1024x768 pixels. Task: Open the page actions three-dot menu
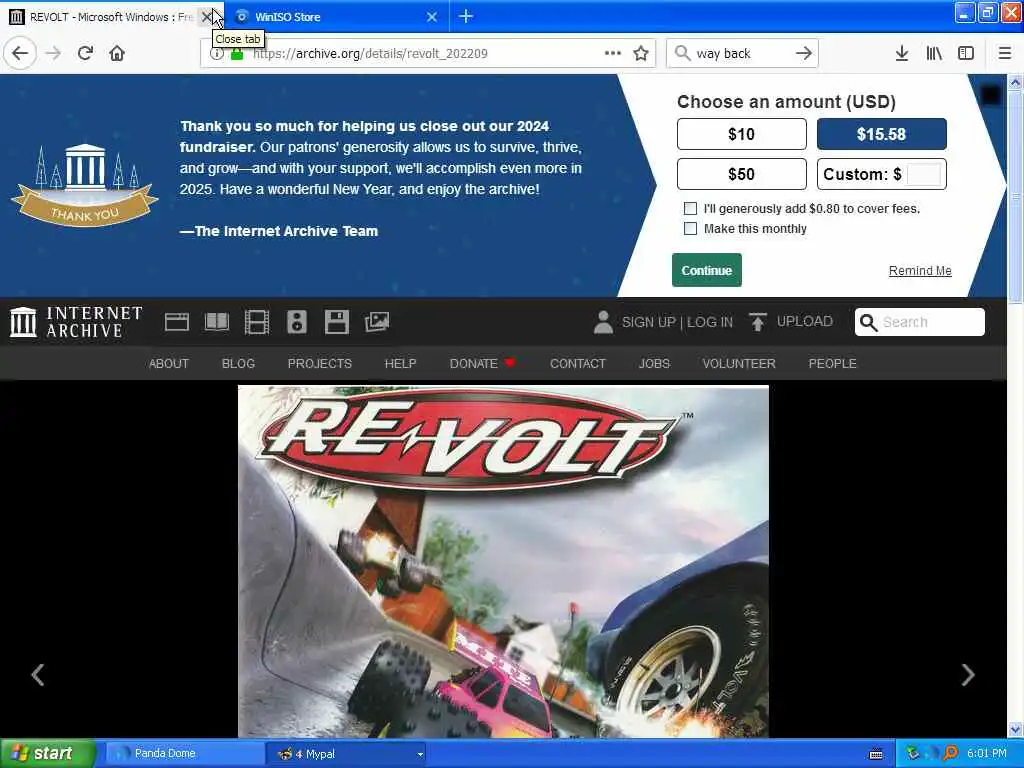pyautogui.click(x=613, y=54)
